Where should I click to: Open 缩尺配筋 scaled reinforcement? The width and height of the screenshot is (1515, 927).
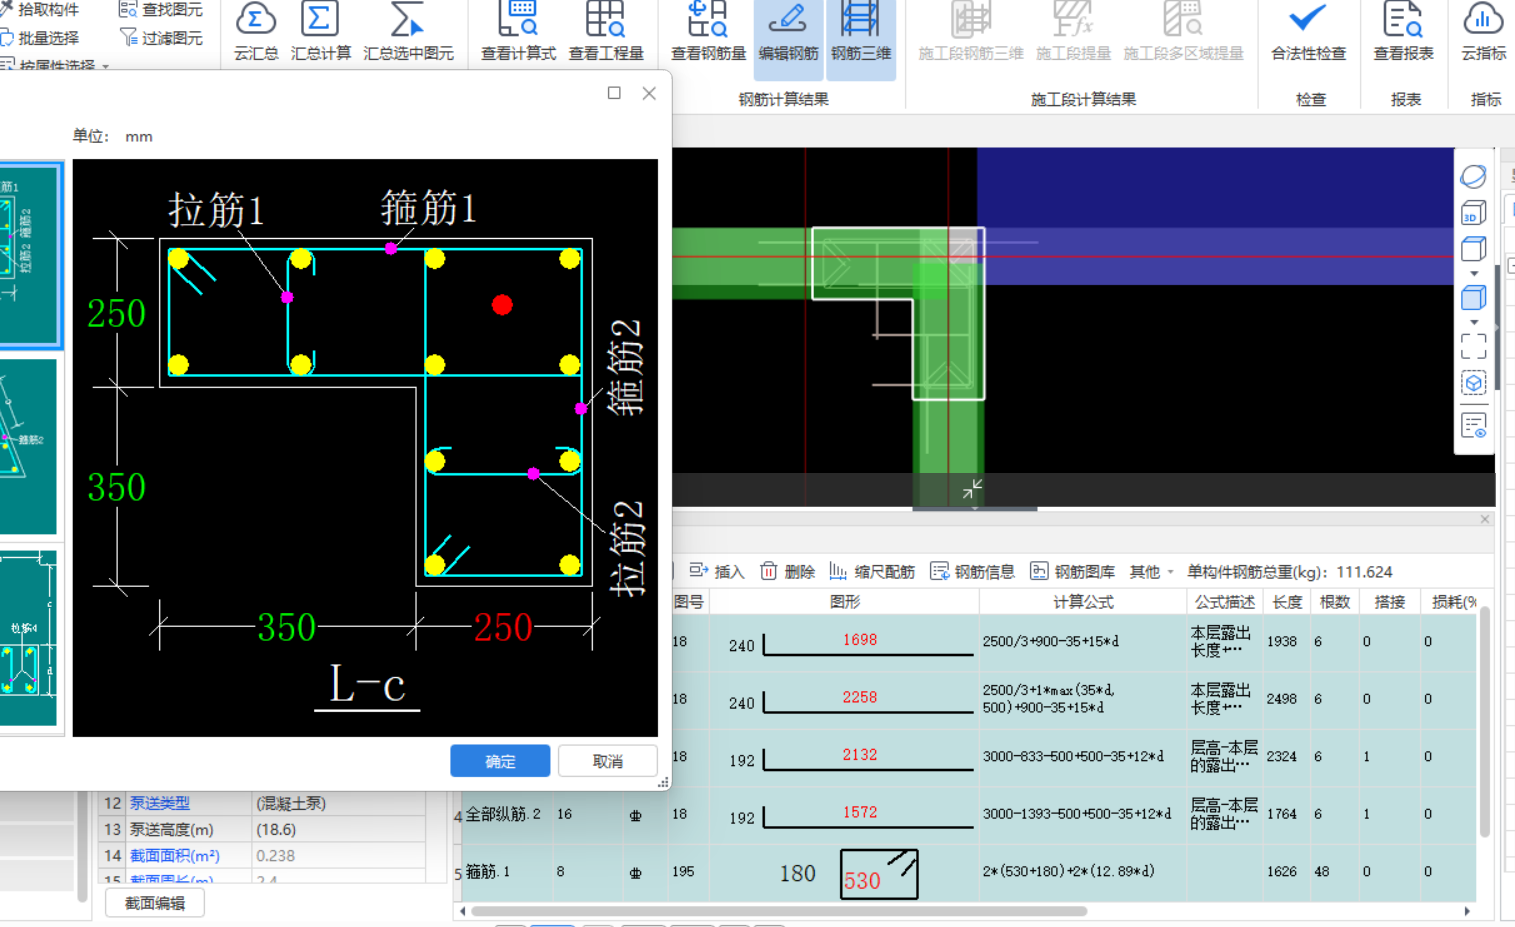point(872,571)
